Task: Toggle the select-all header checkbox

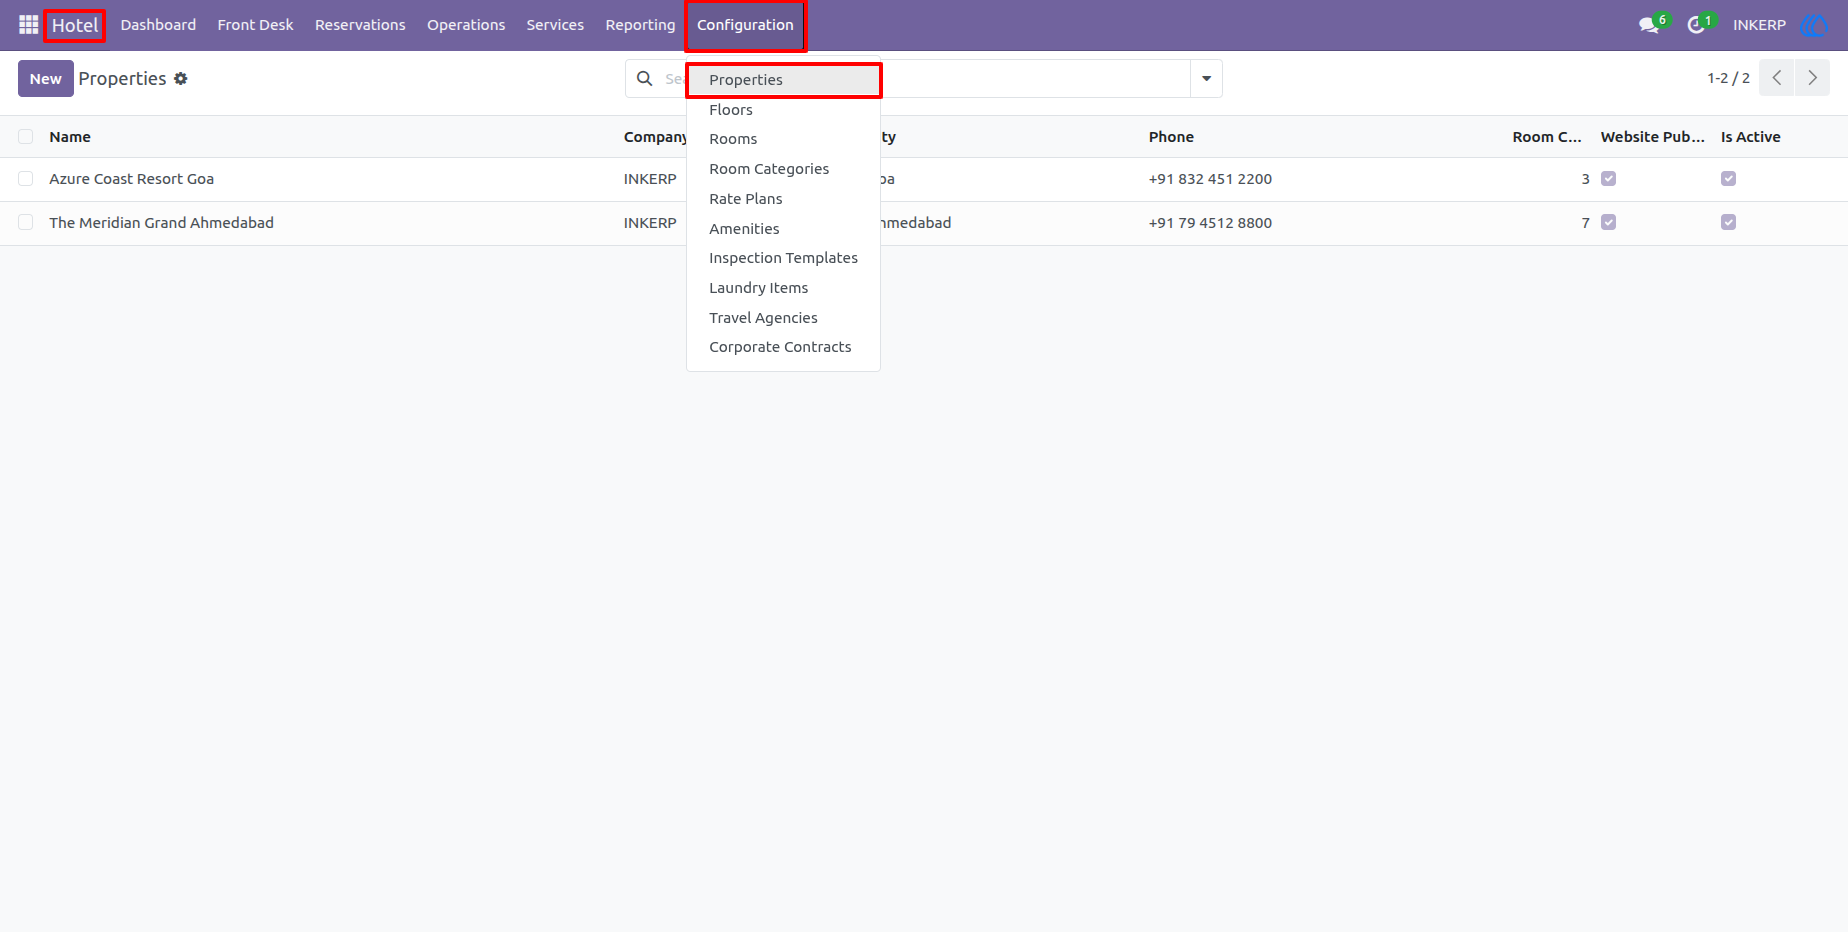Action: pos(26,137)
